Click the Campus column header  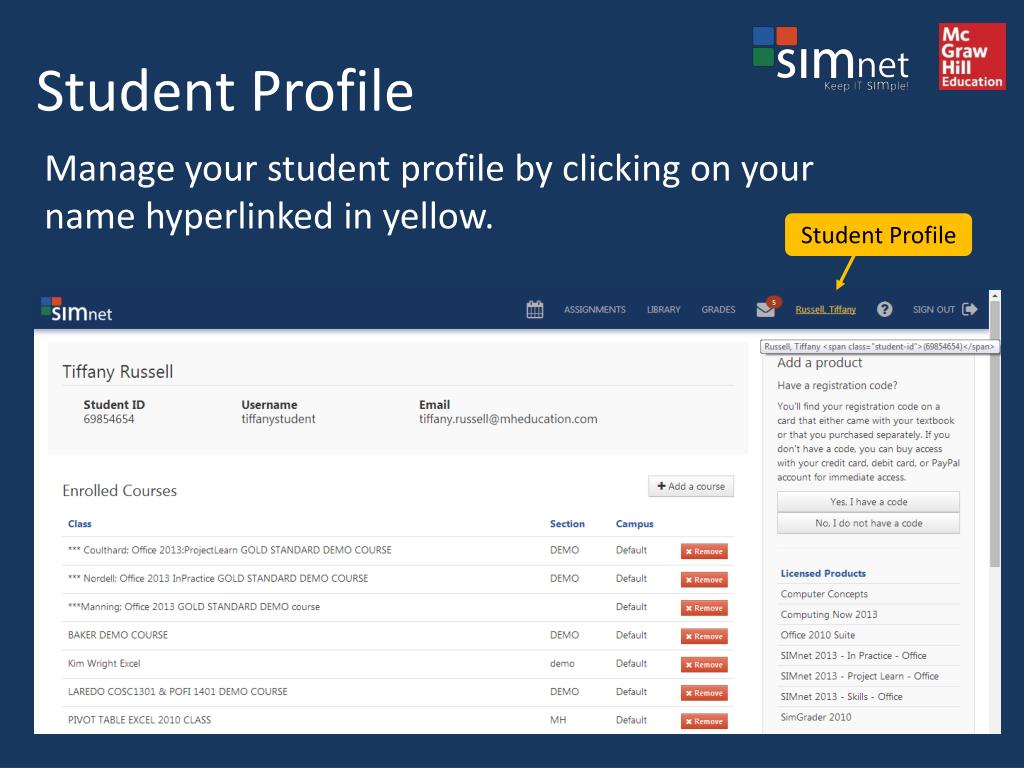[x=634, y=524]
